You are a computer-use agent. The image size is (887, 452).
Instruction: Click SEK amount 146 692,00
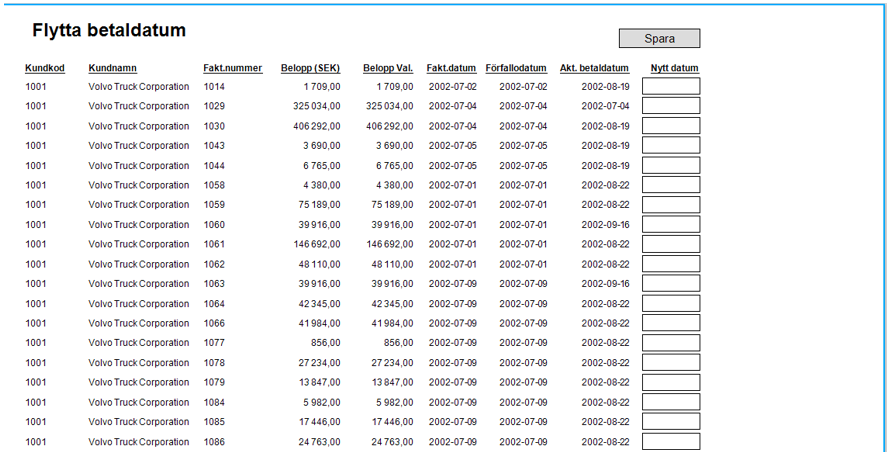[x=317, y=244]
